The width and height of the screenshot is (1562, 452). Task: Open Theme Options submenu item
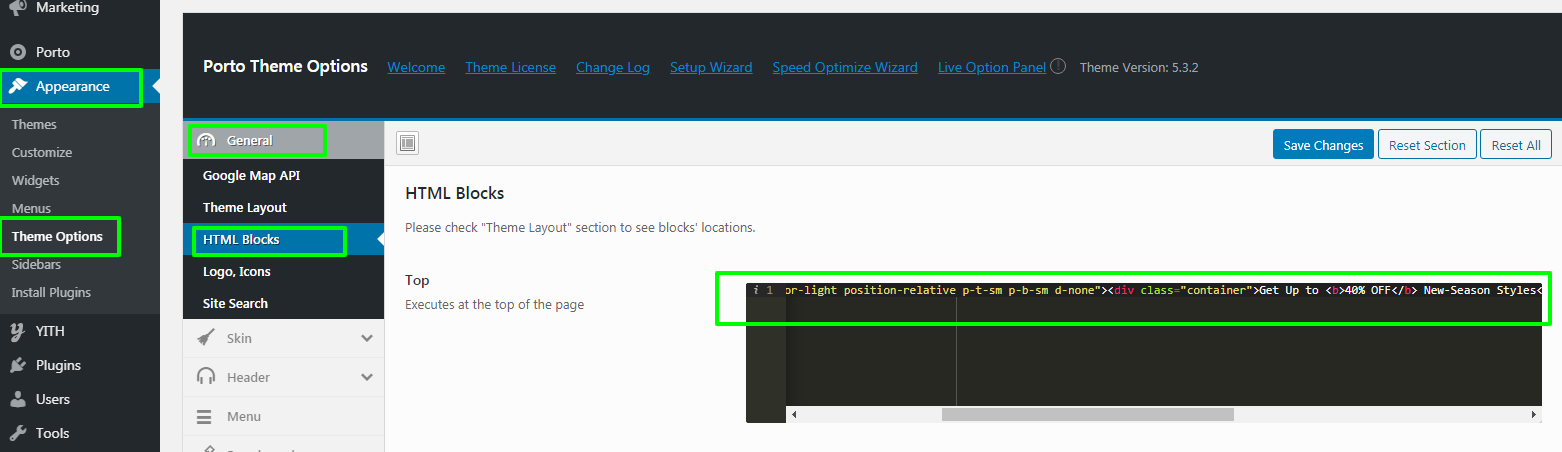pos(57,237)
